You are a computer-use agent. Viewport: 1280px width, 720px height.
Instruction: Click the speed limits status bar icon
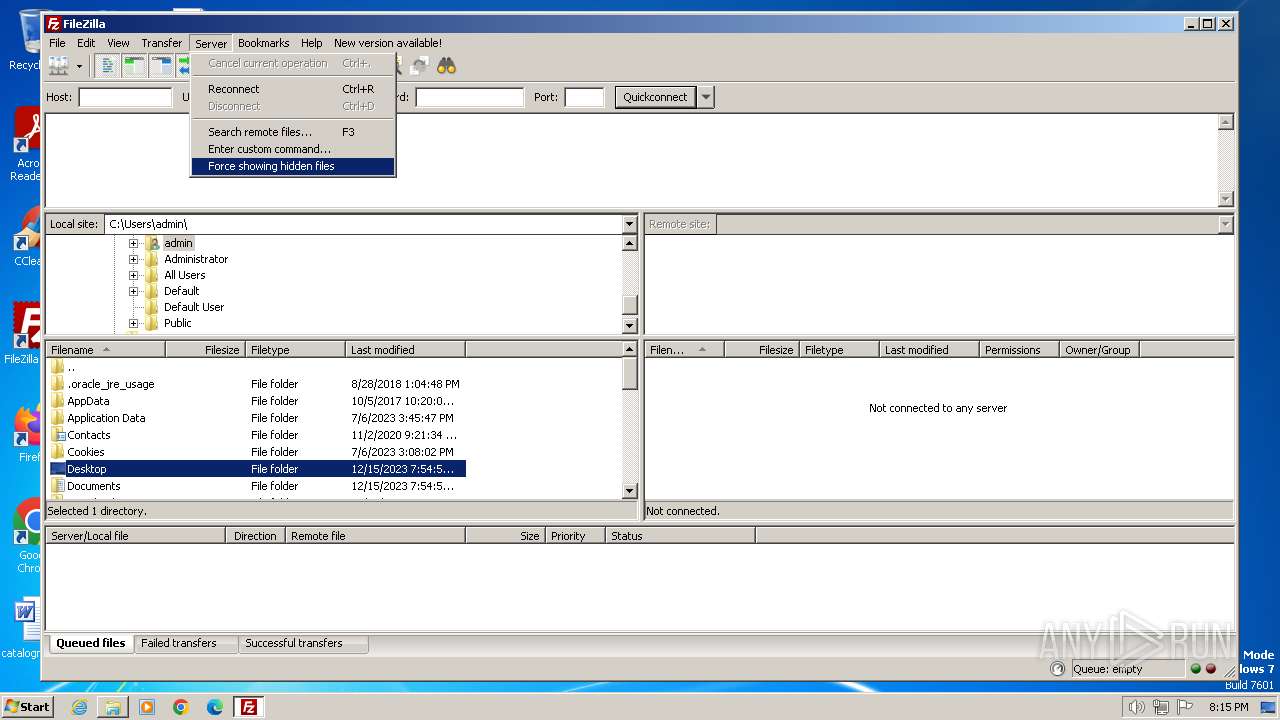click(x=1057, y=669)
